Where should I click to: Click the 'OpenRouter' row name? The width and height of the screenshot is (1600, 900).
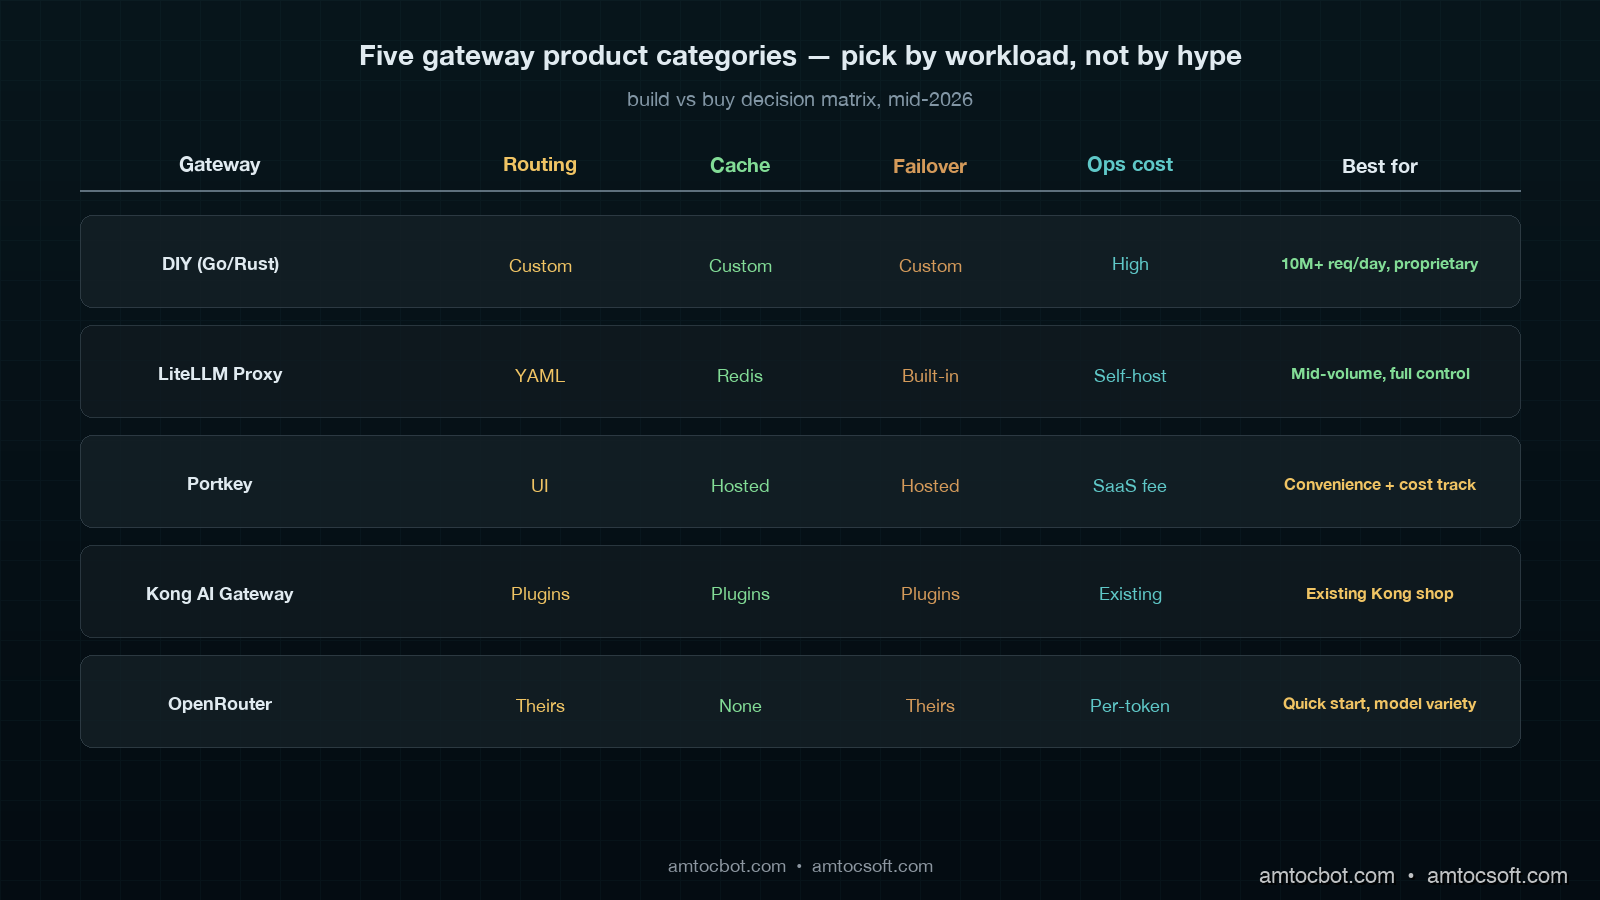pos(220,704)
